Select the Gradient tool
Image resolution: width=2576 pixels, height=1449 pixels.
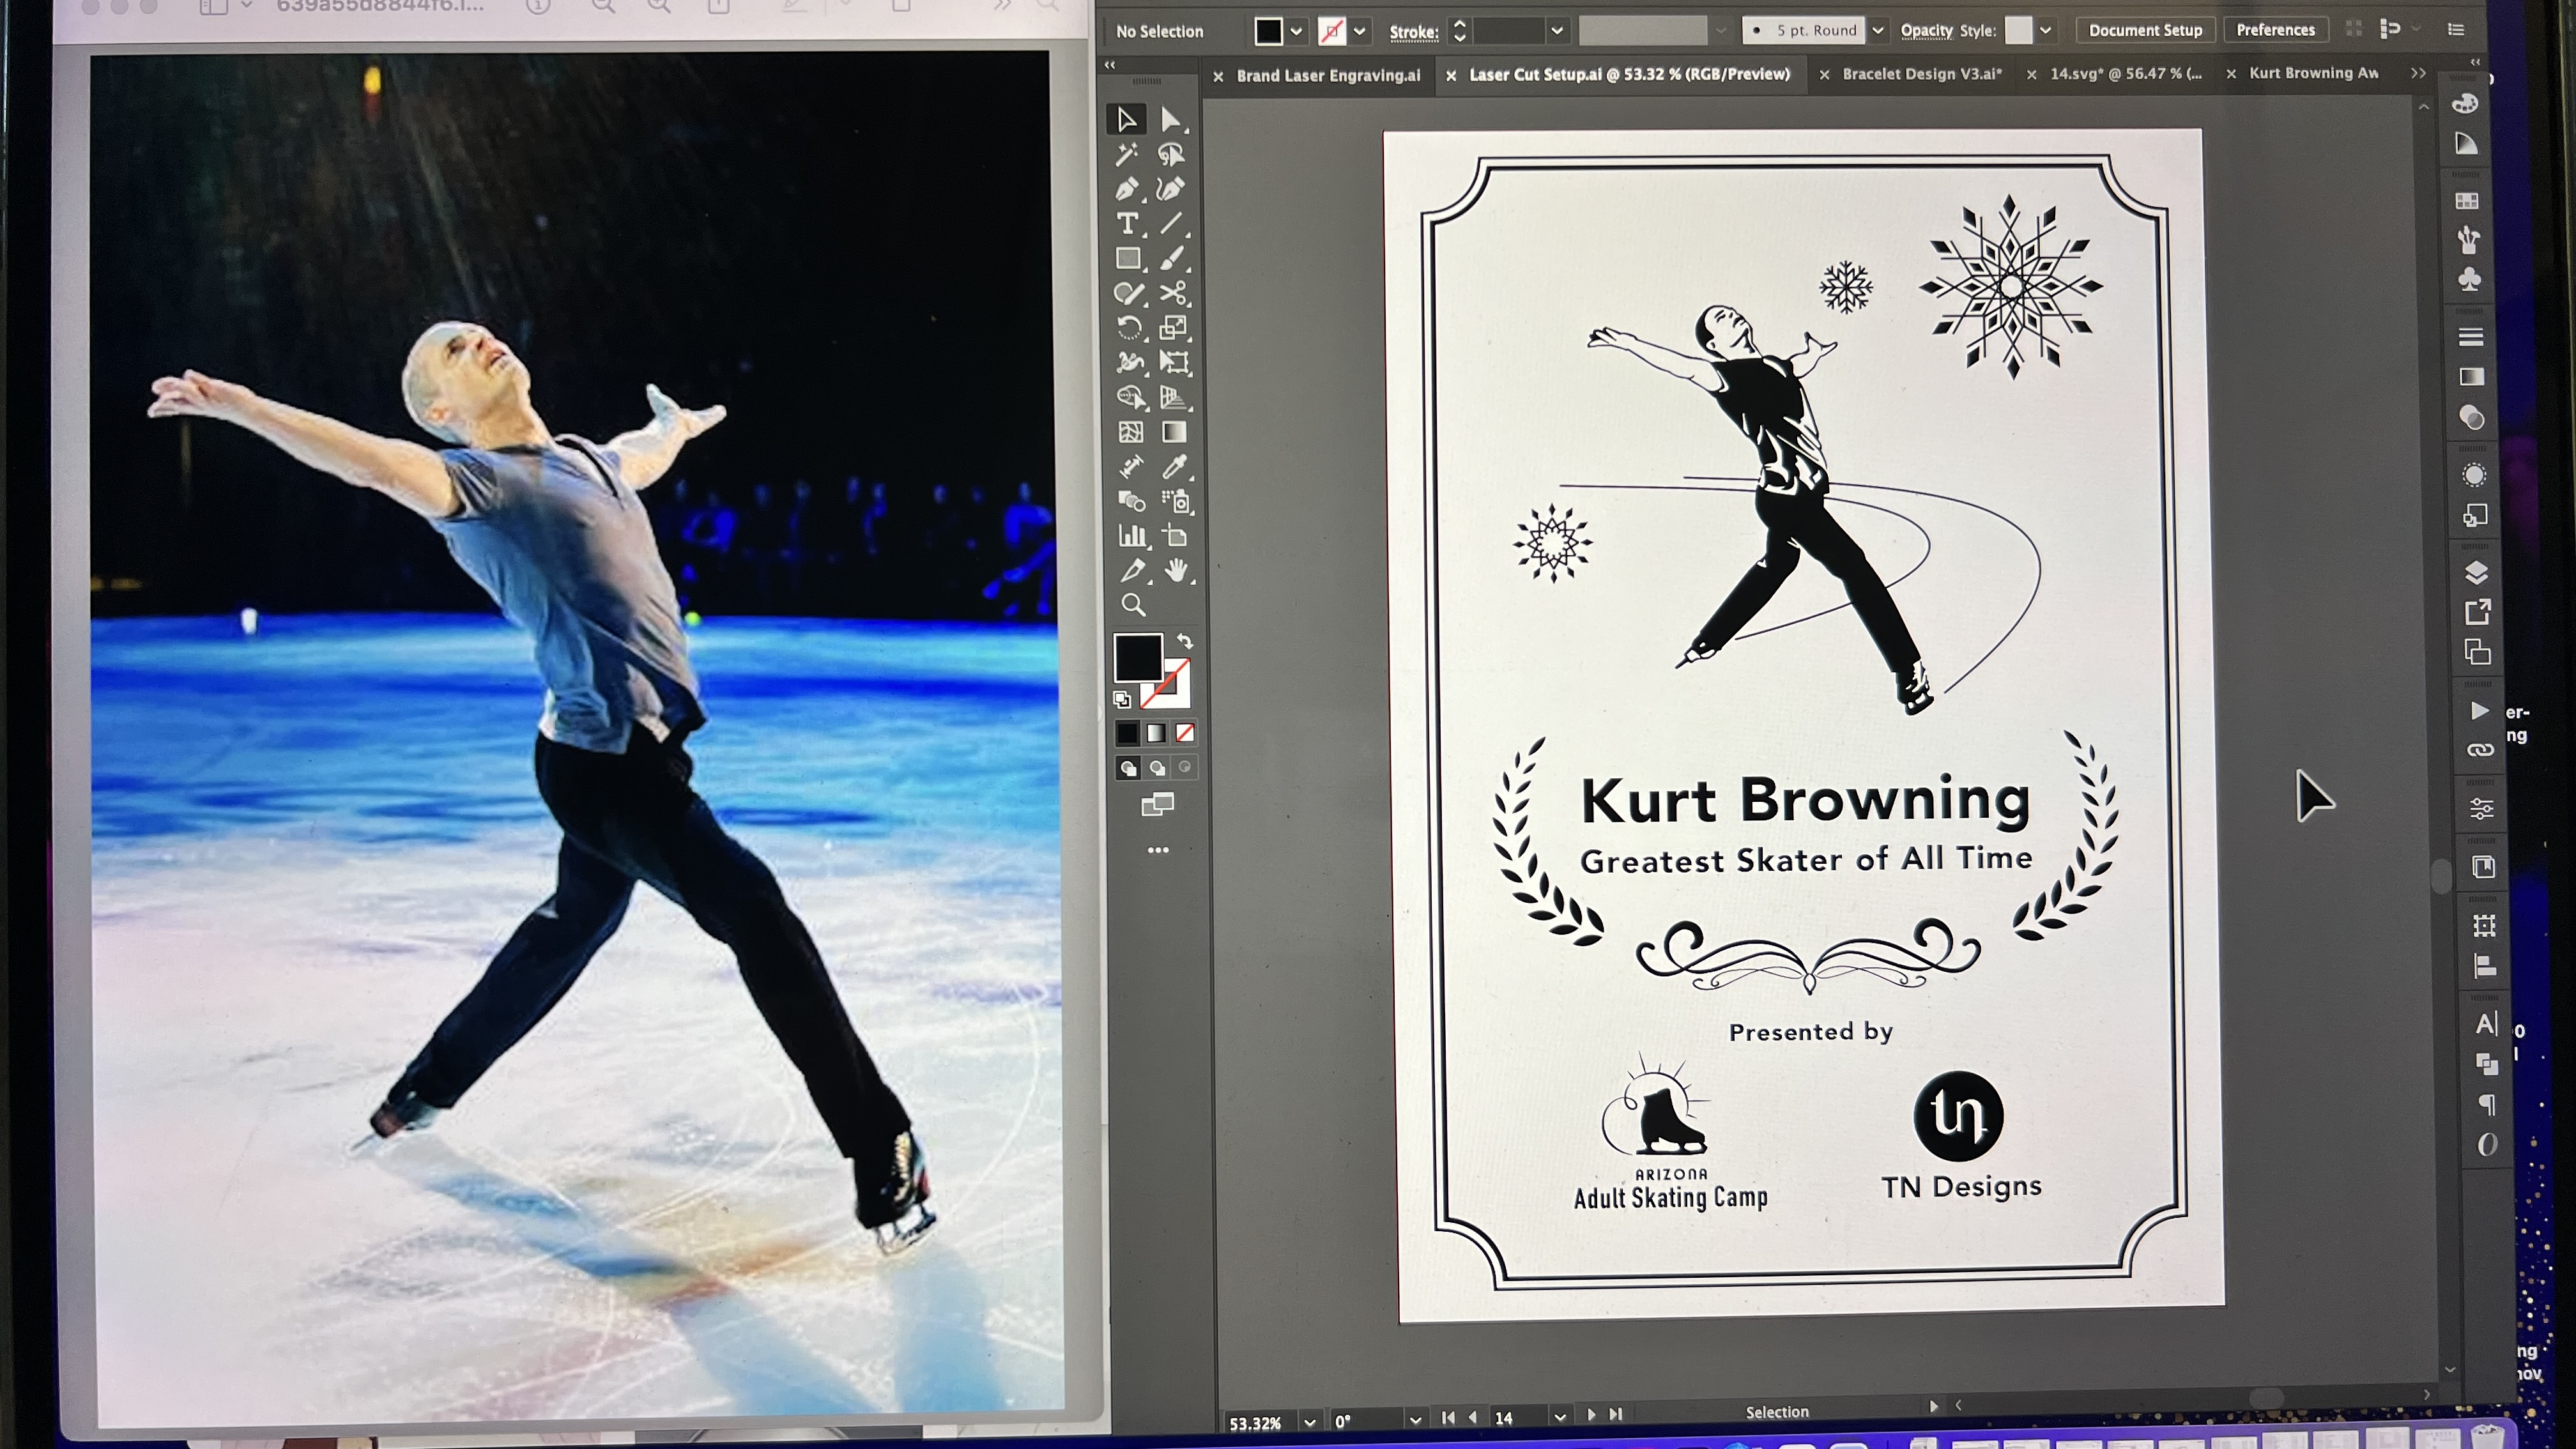click(1174, 432)
